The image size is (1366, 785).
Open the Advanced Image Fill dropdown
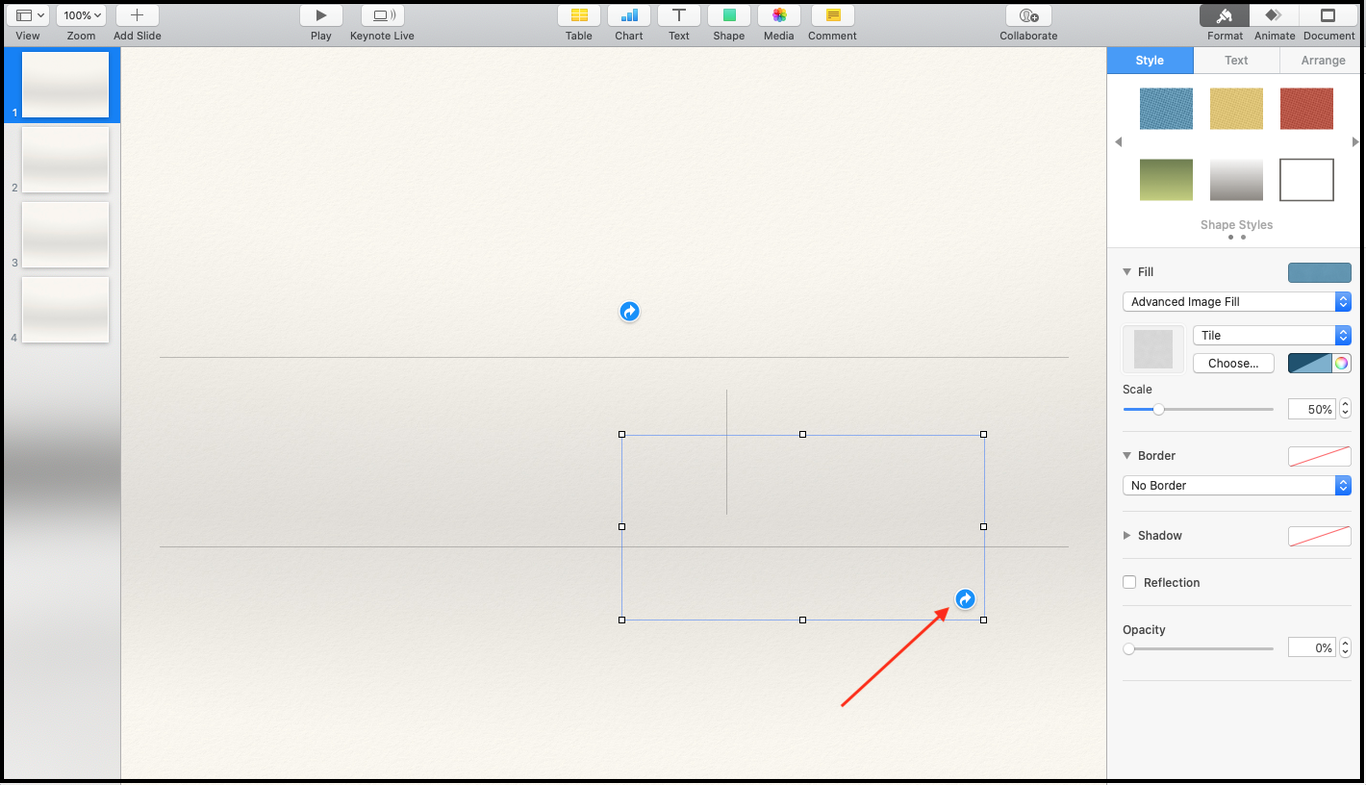[x=1236, y=302]
